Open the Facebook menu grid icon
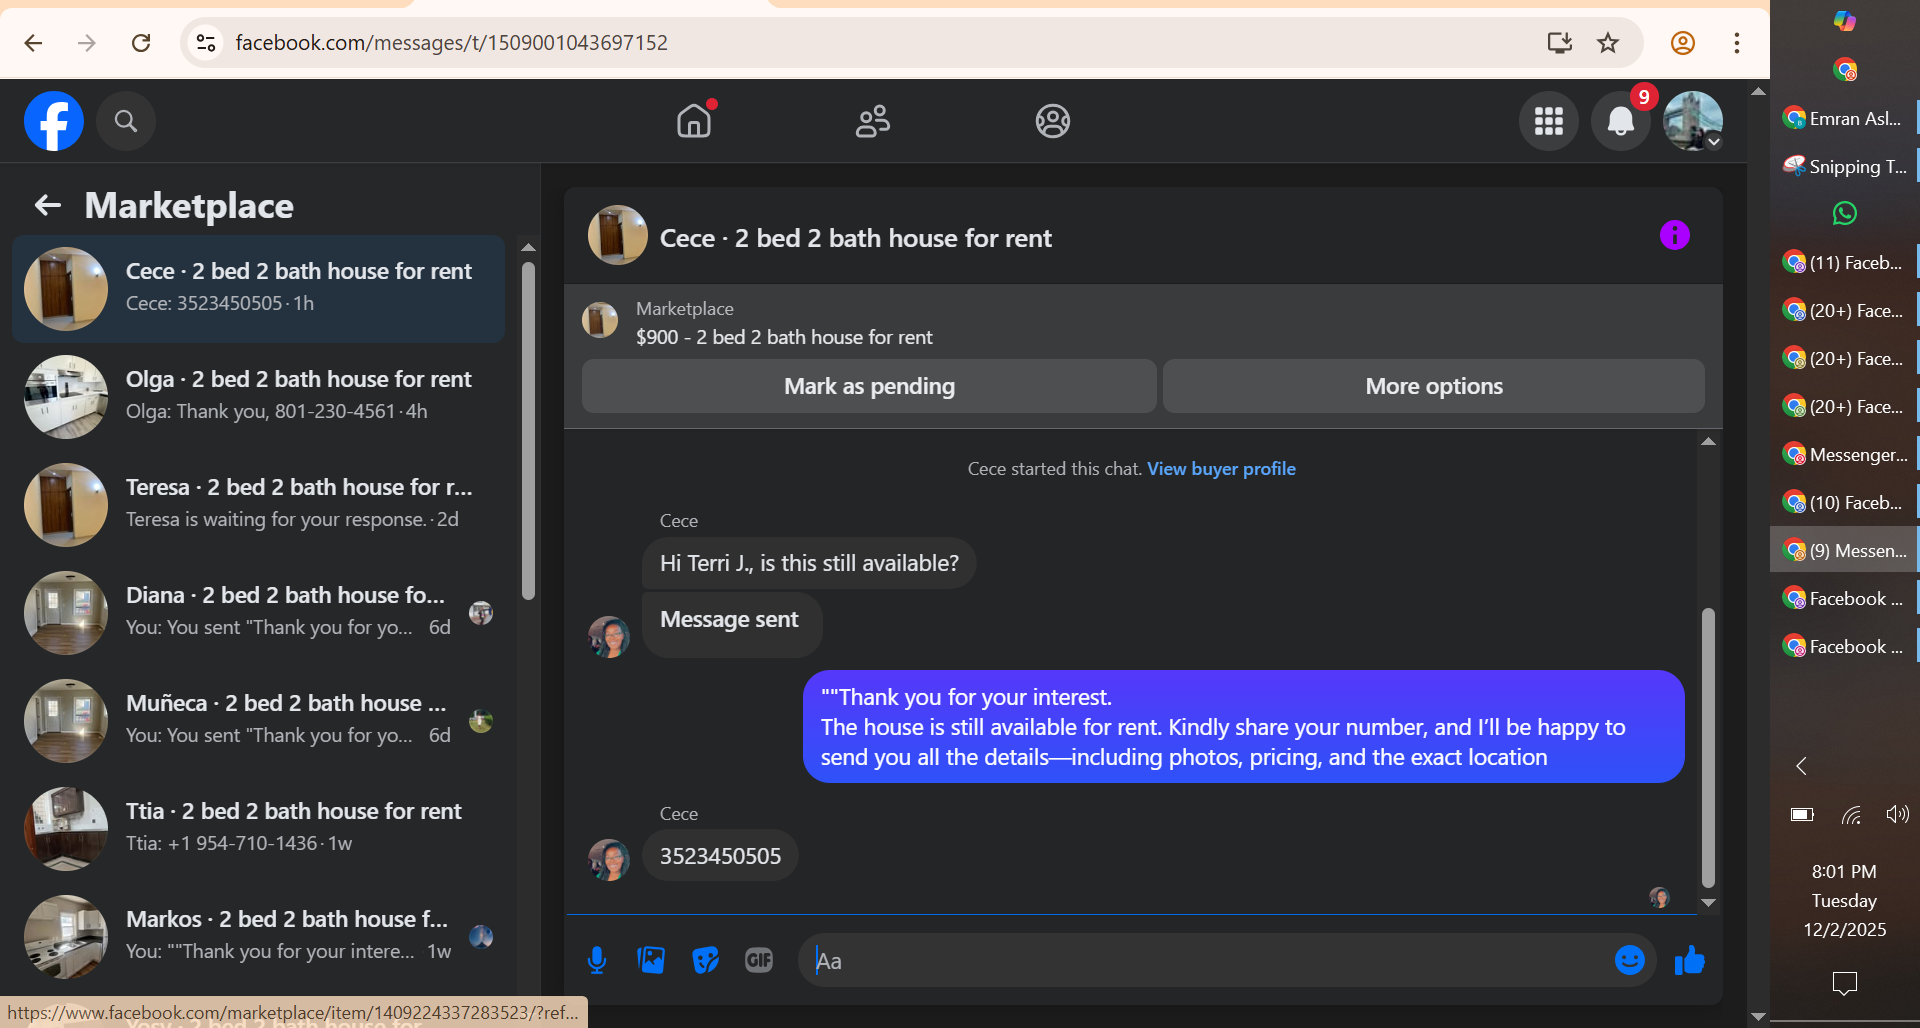 coord(1548,121)
